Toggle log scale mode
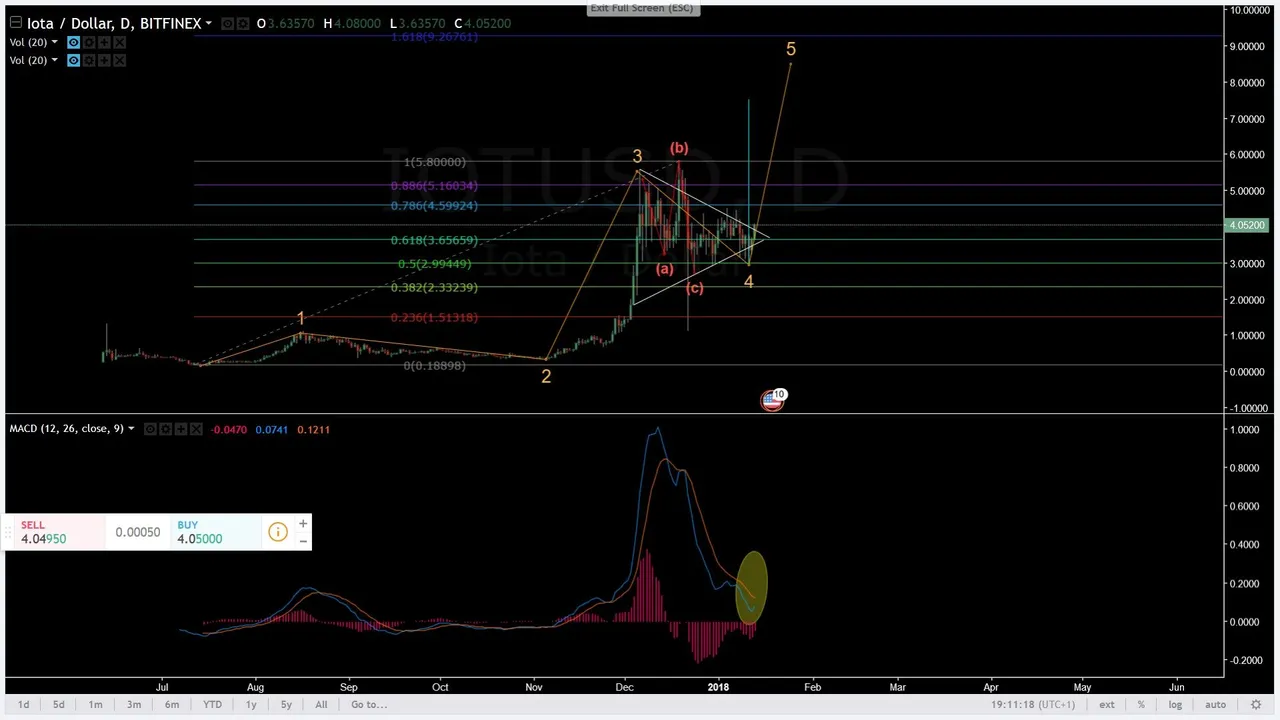Image resolution: width=1280 pixels, height=720 pixels. (x=1176, y=705)
